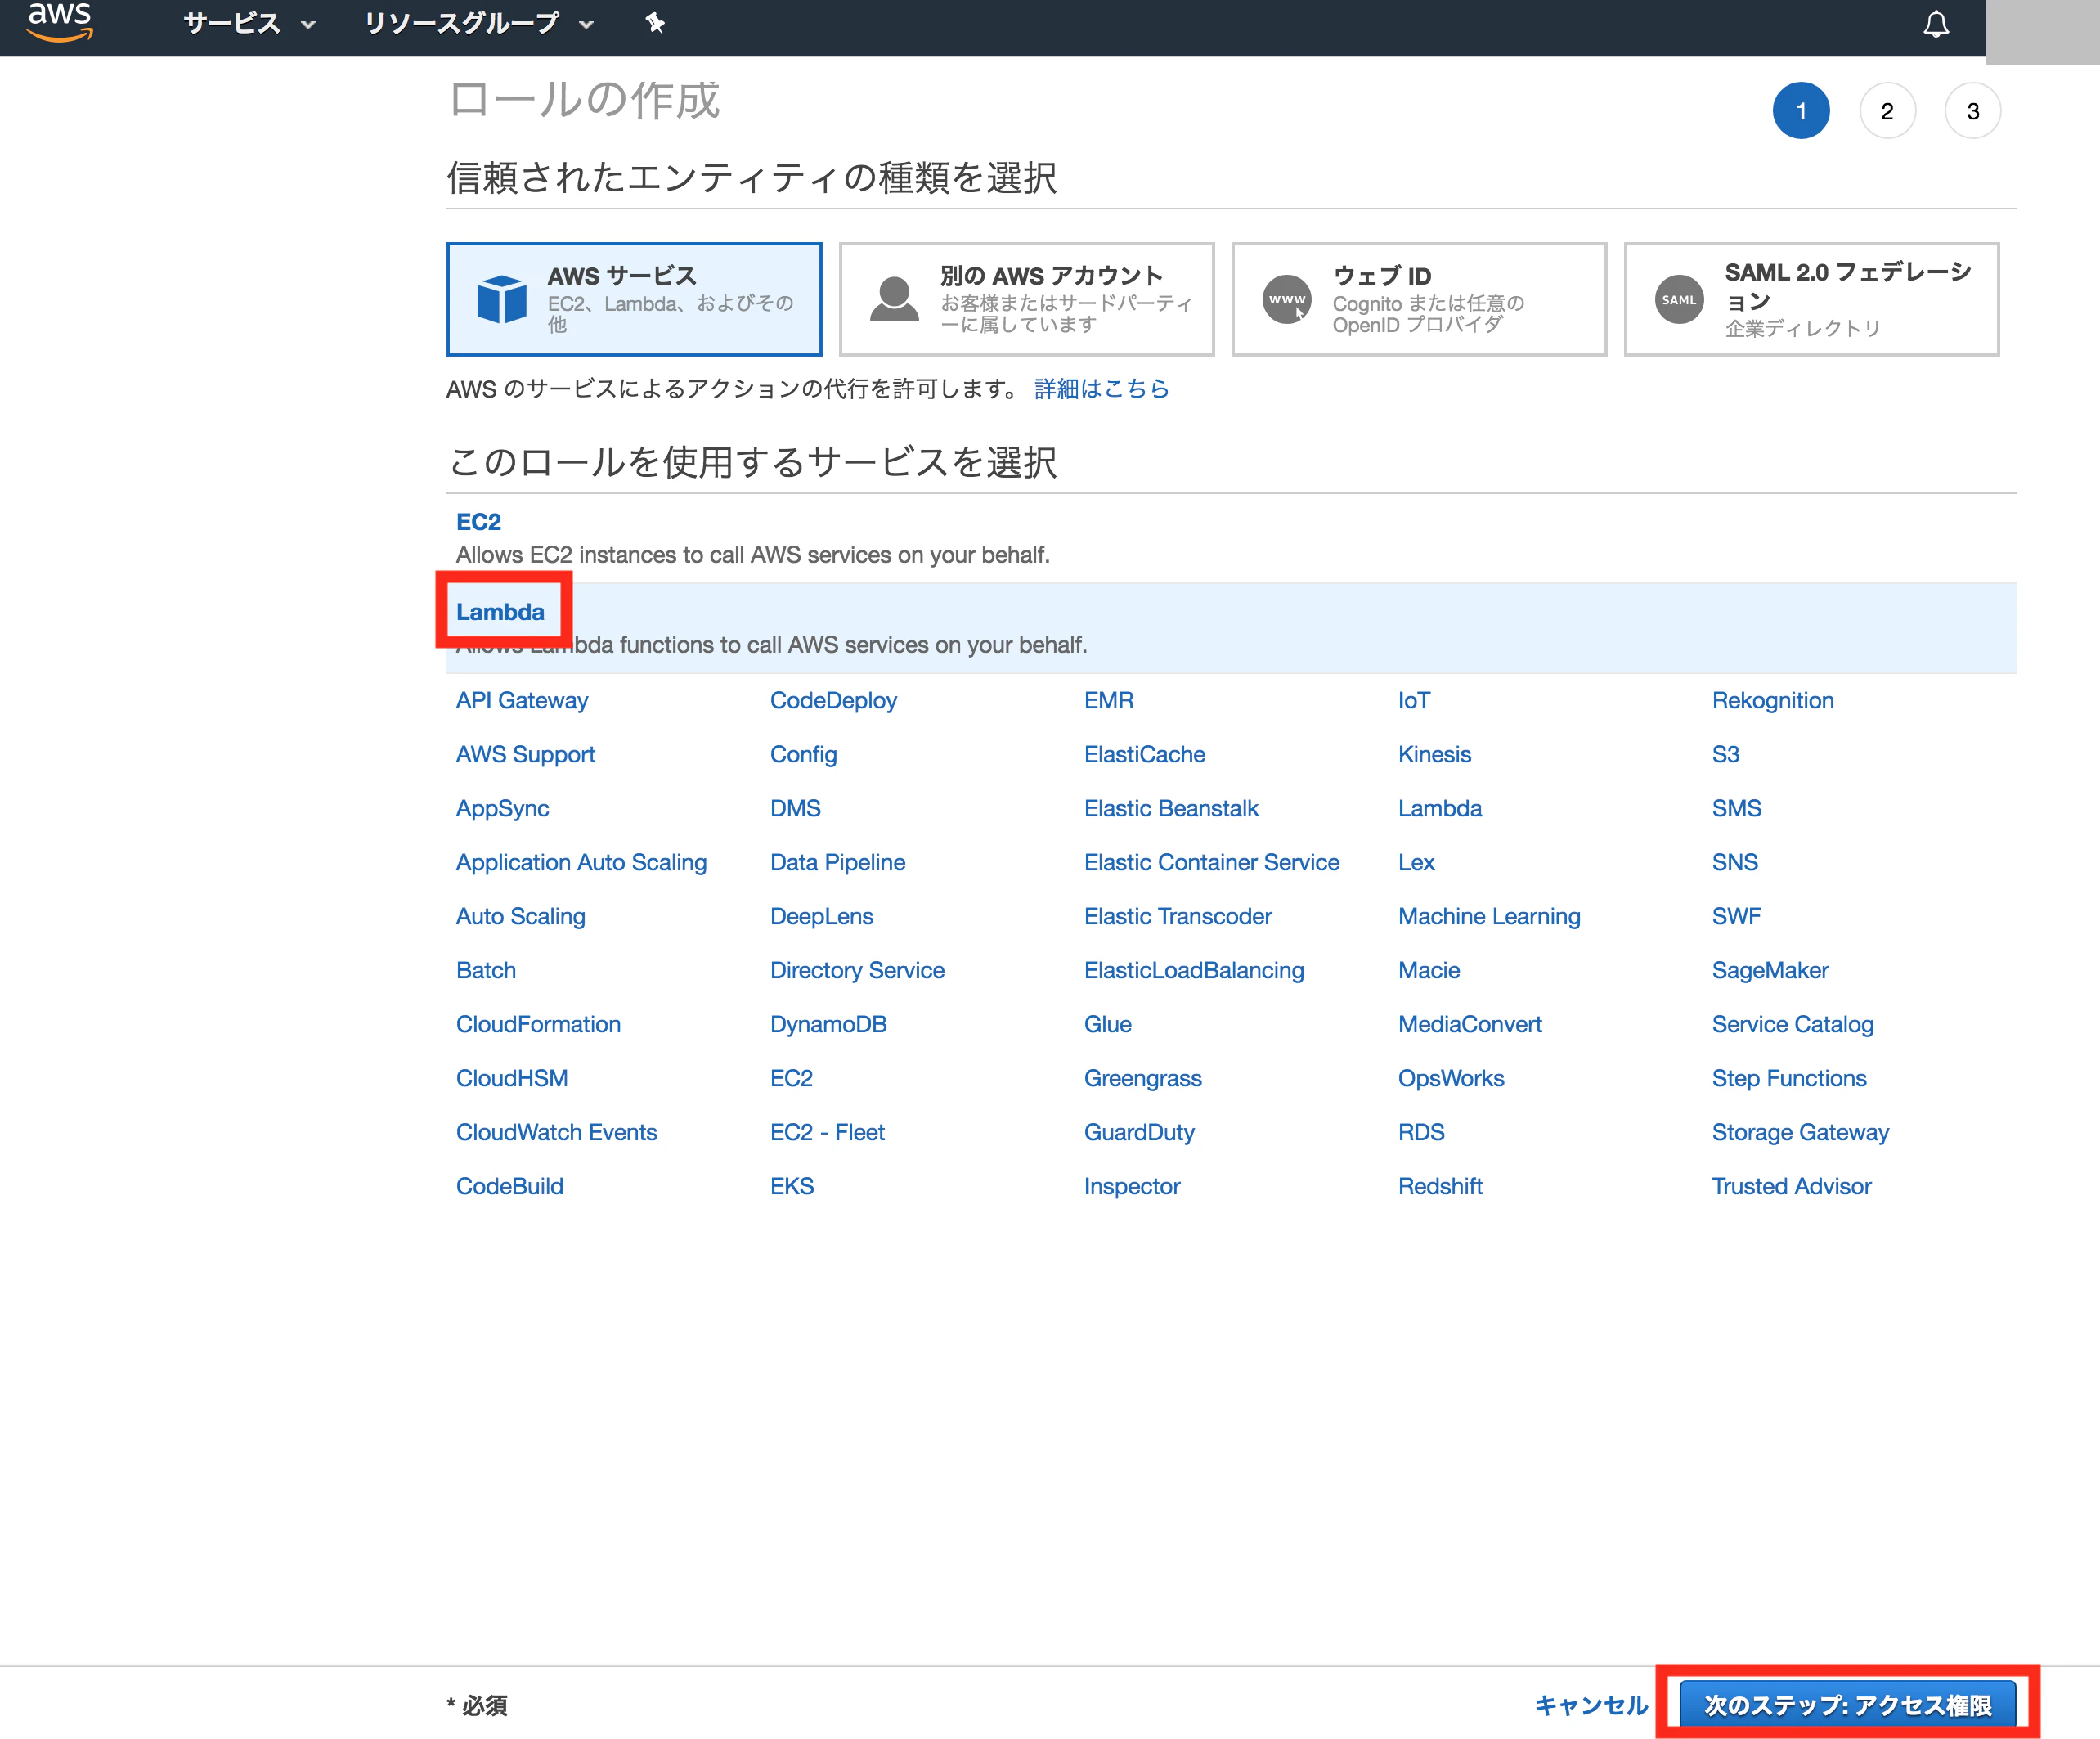
Task: Select EKS service
Action: pyautogui.click(x=792, y=1186)
